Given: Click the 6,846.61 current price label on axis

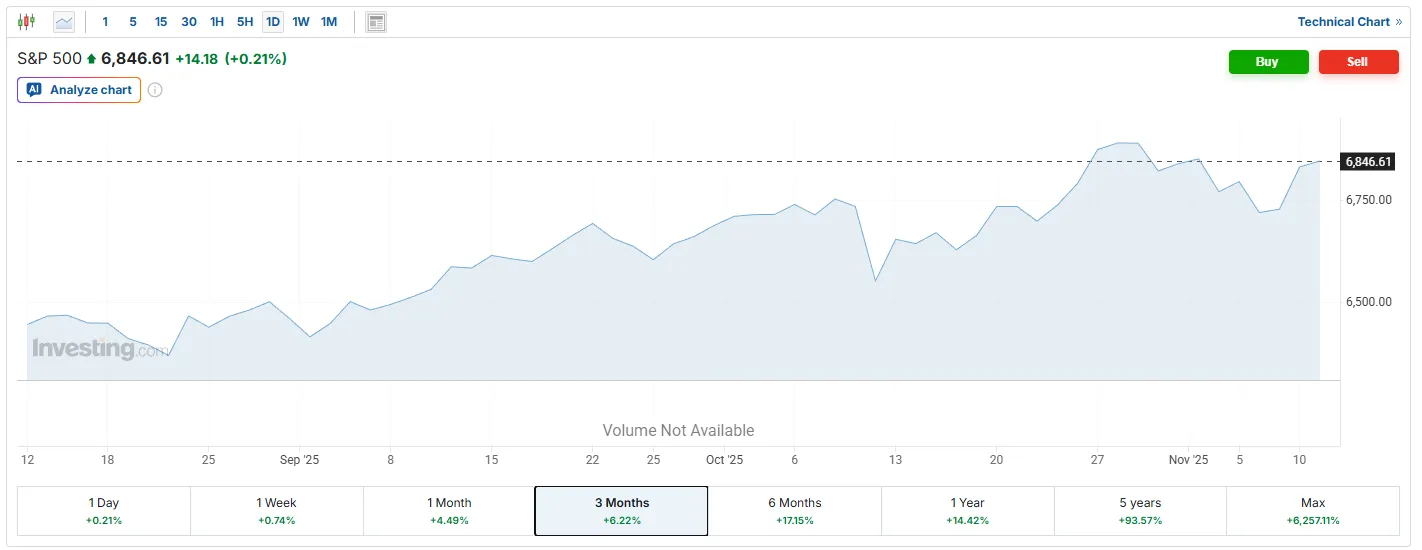Looking at the screenshot, I should [1368, 161].
